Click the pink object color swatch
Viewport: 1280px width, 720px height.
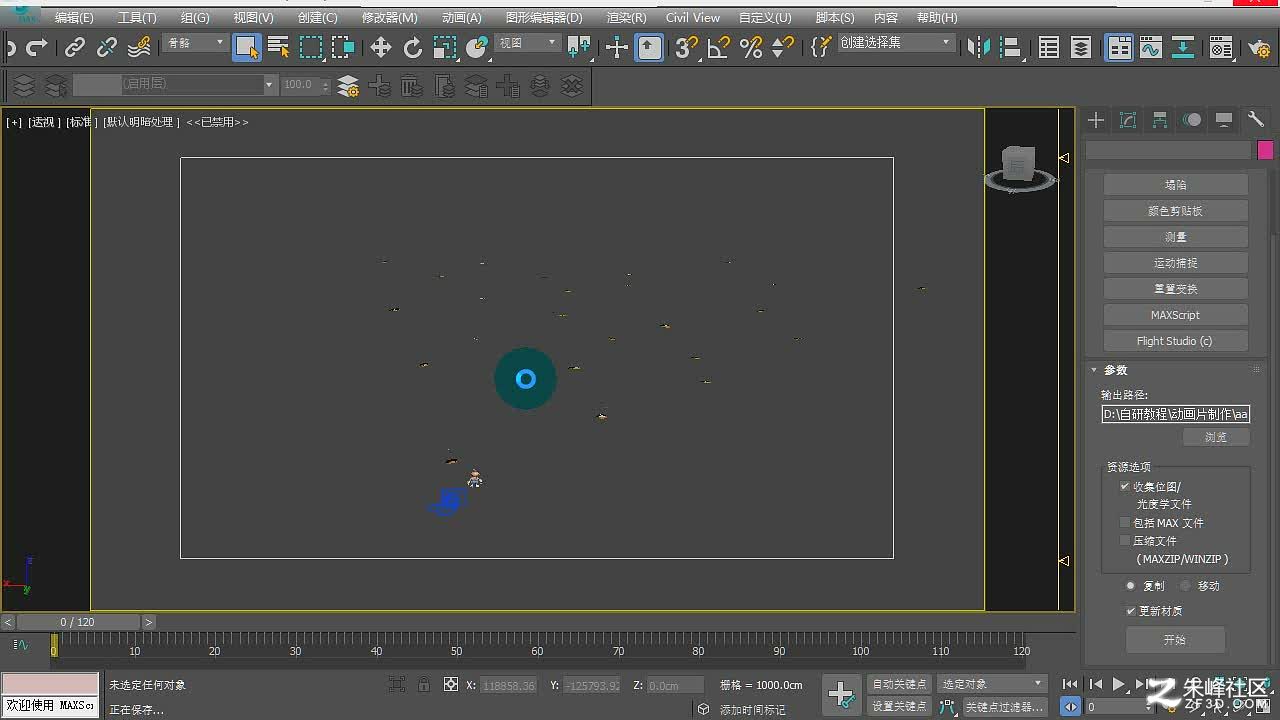pyautogui.click(x=1265, y=150)
